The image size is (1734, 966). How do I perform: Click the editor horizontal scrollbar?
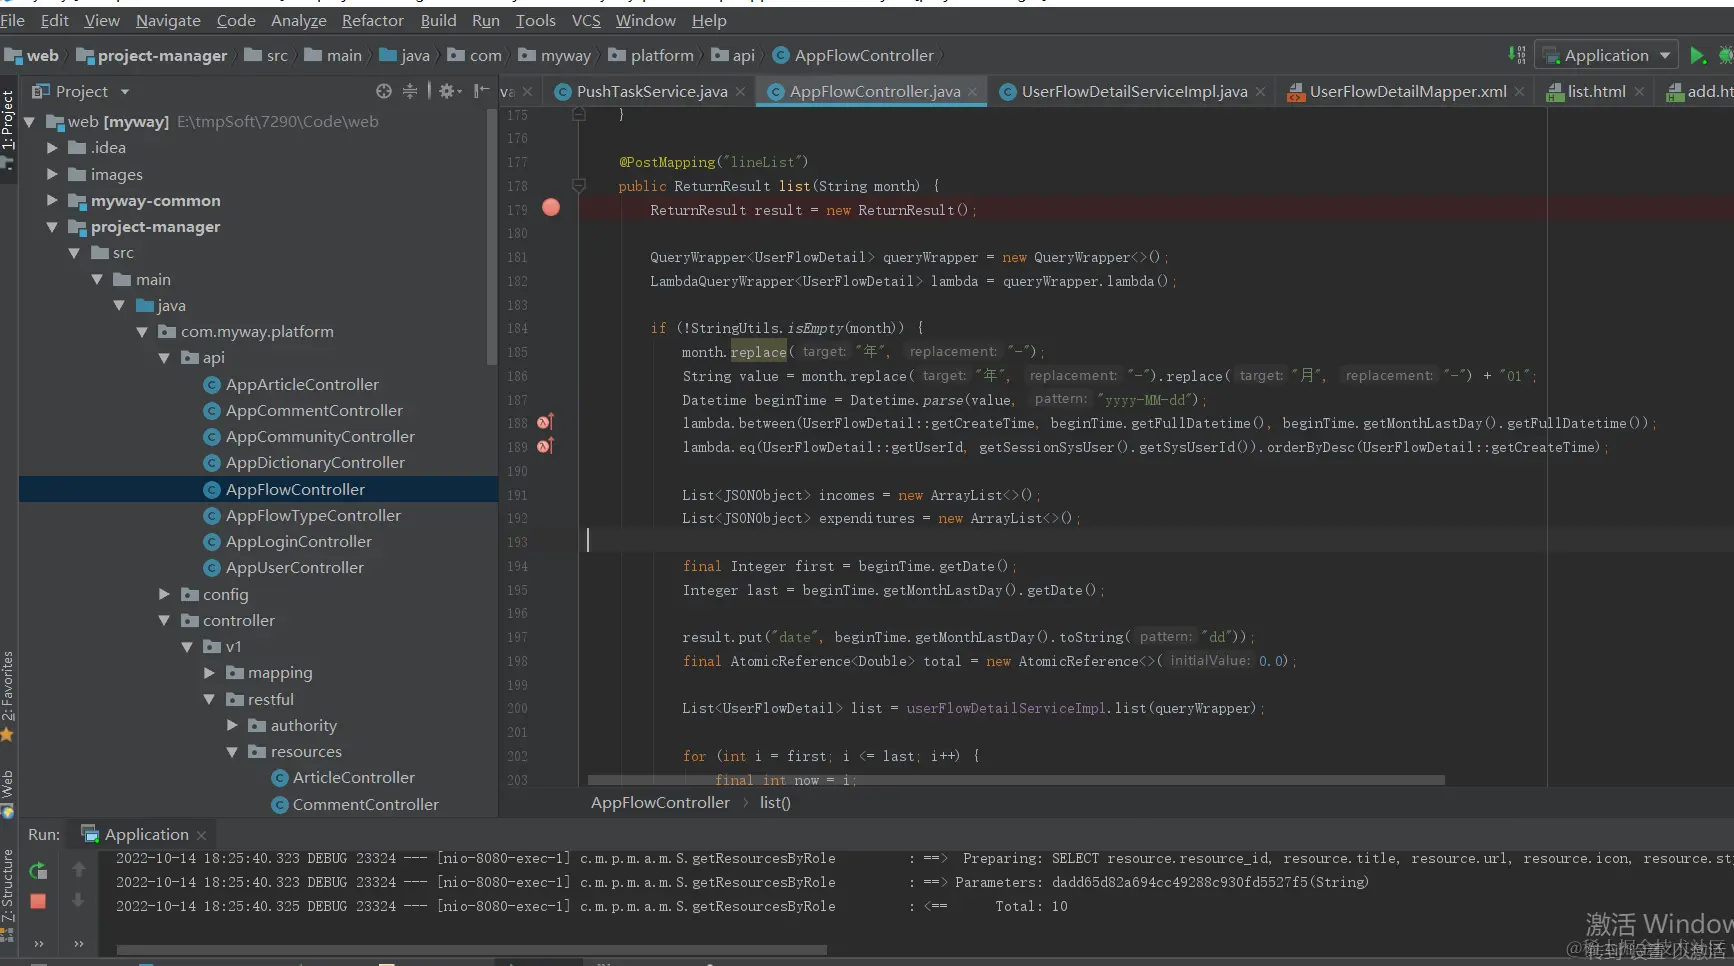pyautogui.click(x=1016, y=780)
